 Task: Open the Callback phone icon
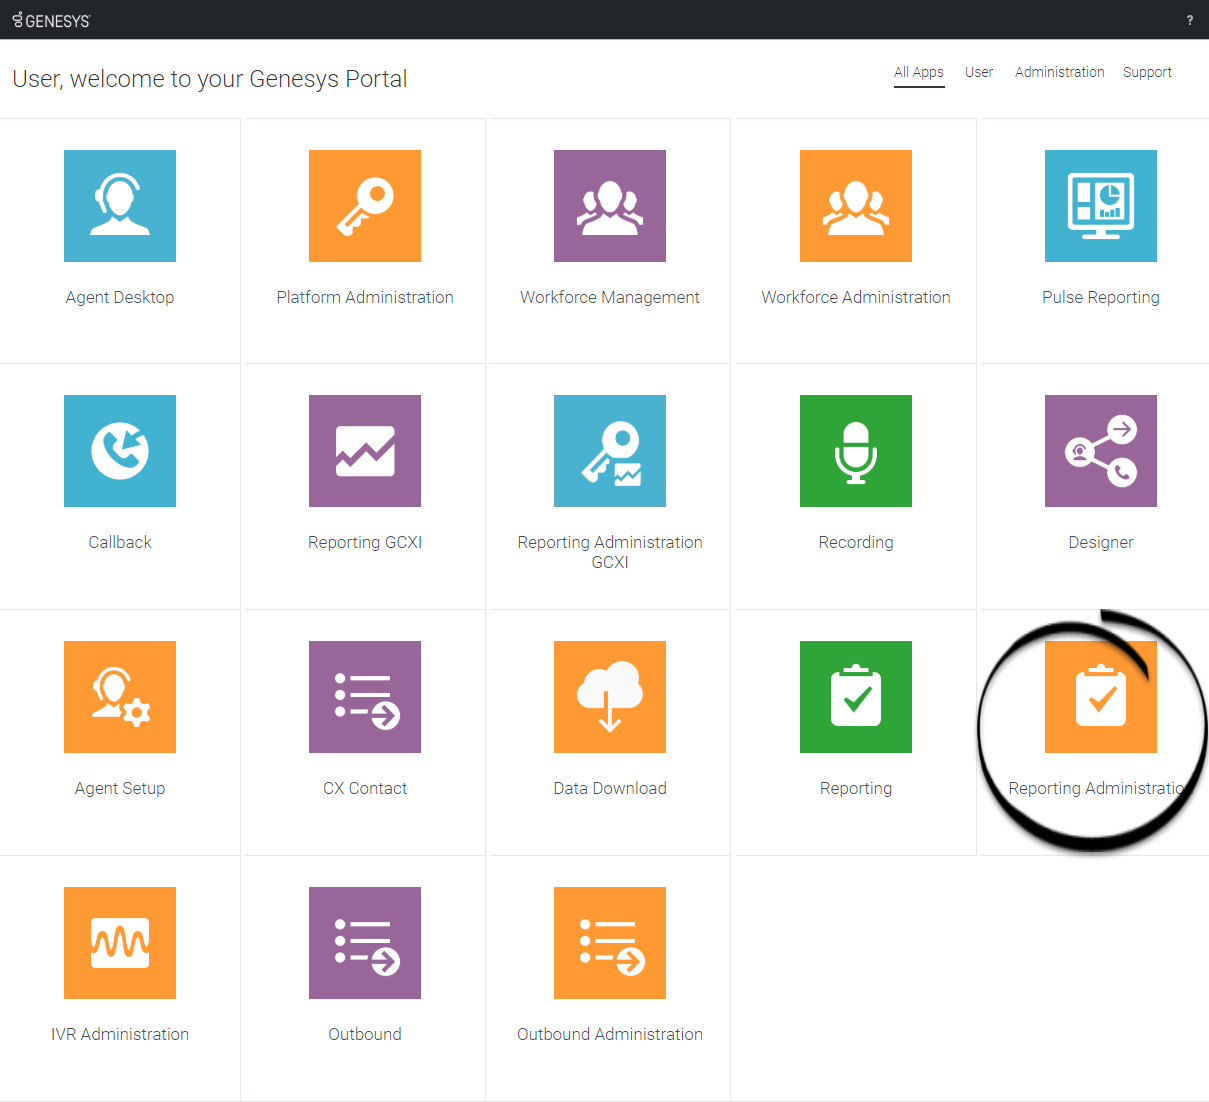pyautogui.click(x=120, y=451)
